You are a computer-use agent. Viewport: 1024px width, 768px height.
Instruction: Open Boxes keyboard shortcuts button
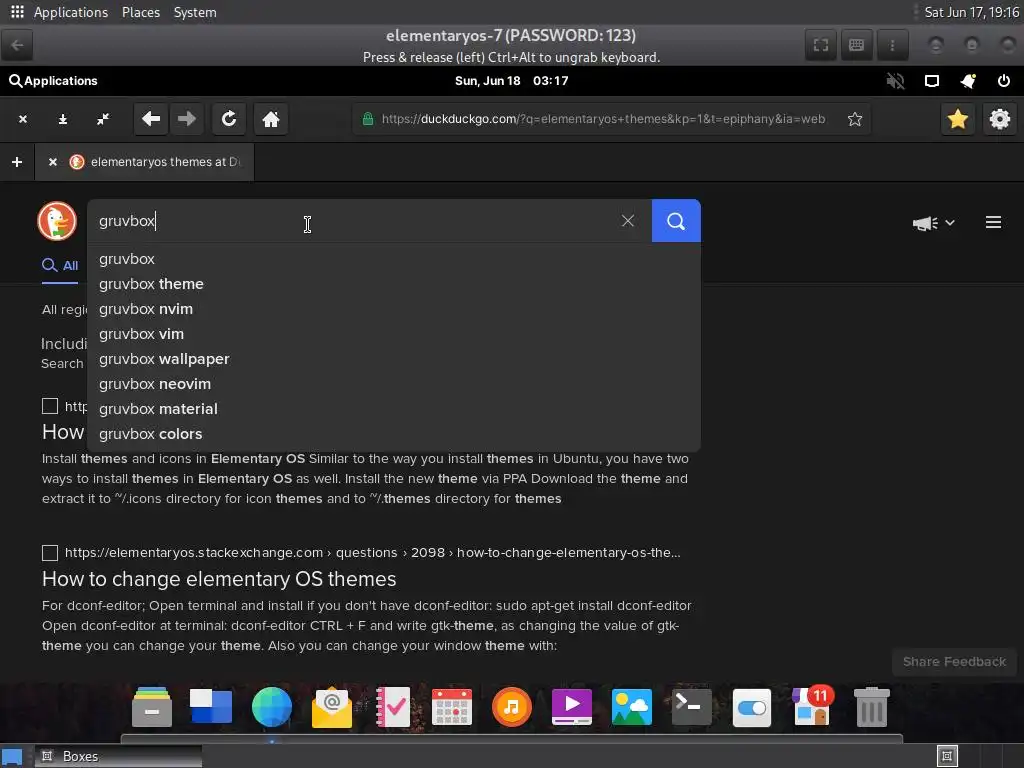(856, 45)
